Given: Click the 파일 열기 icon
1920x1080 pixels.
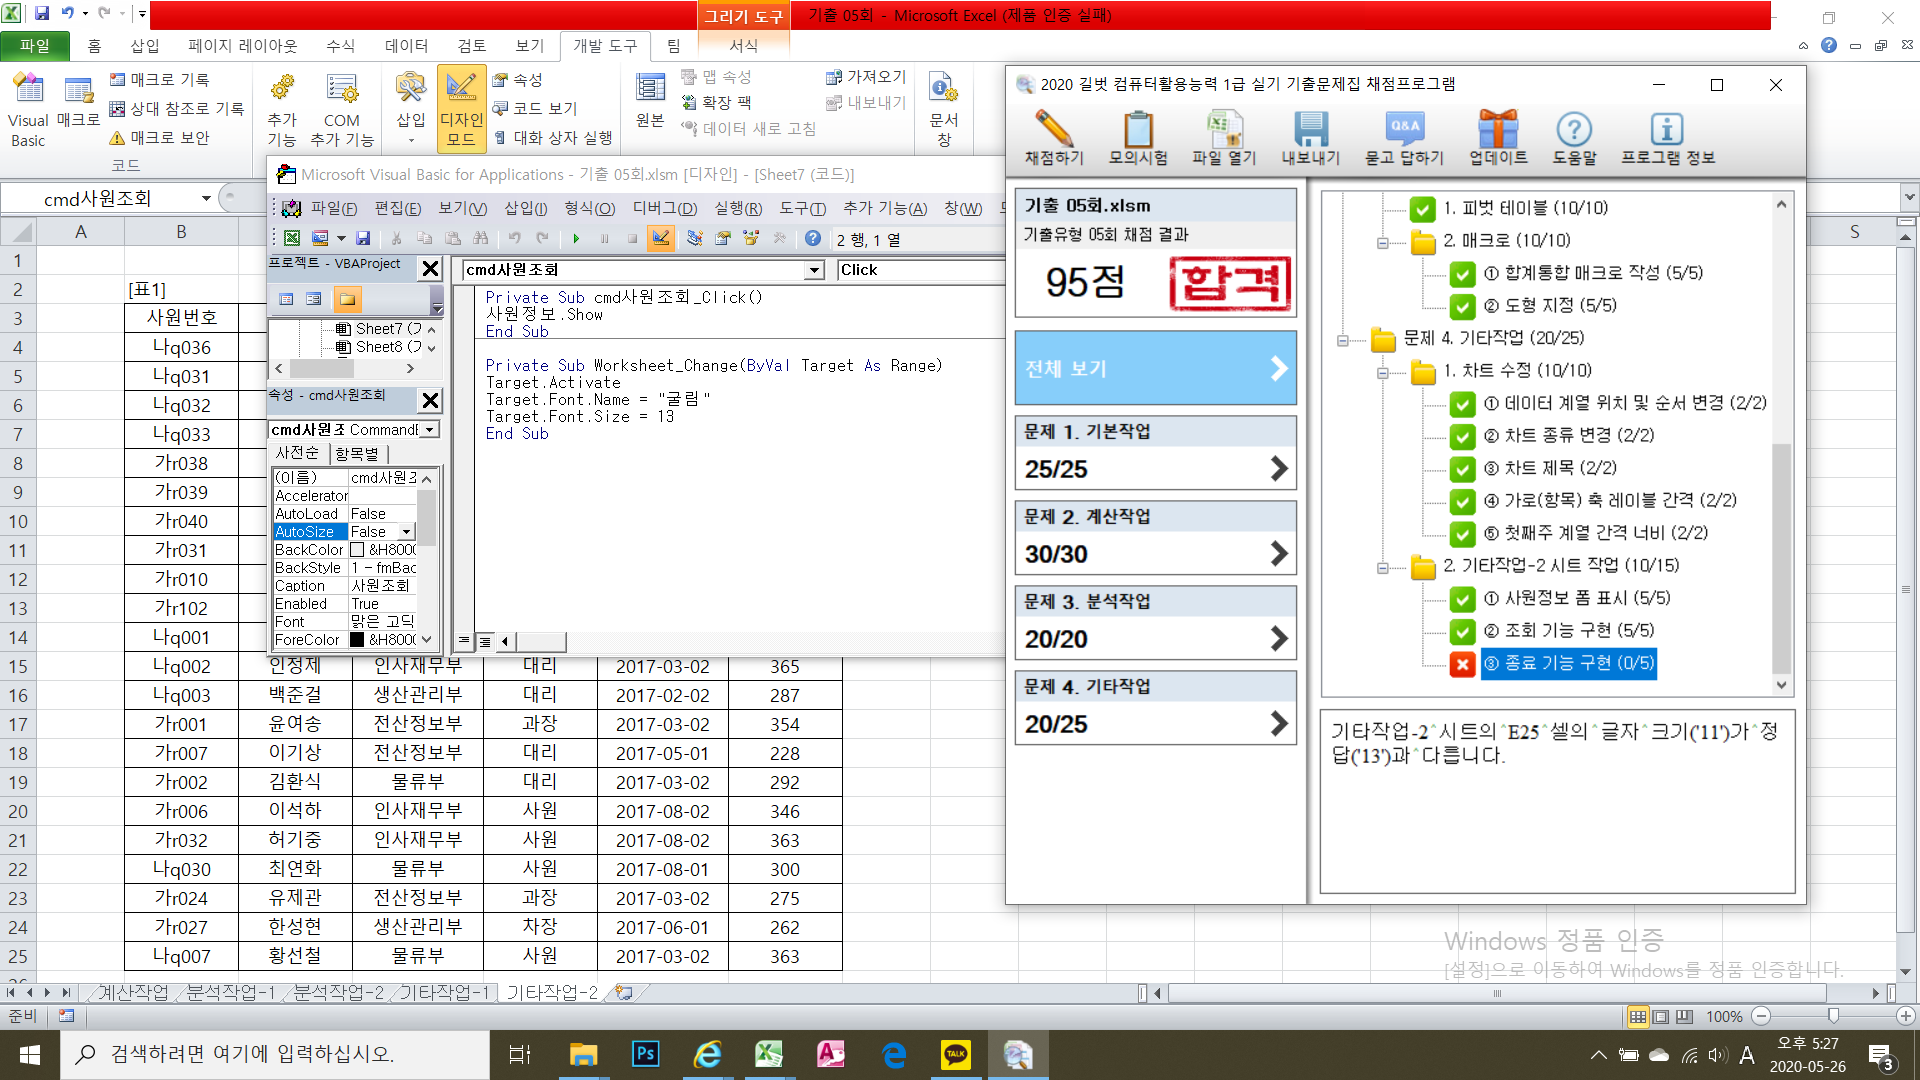Looking at the screenshot, I should point(1224,131).
